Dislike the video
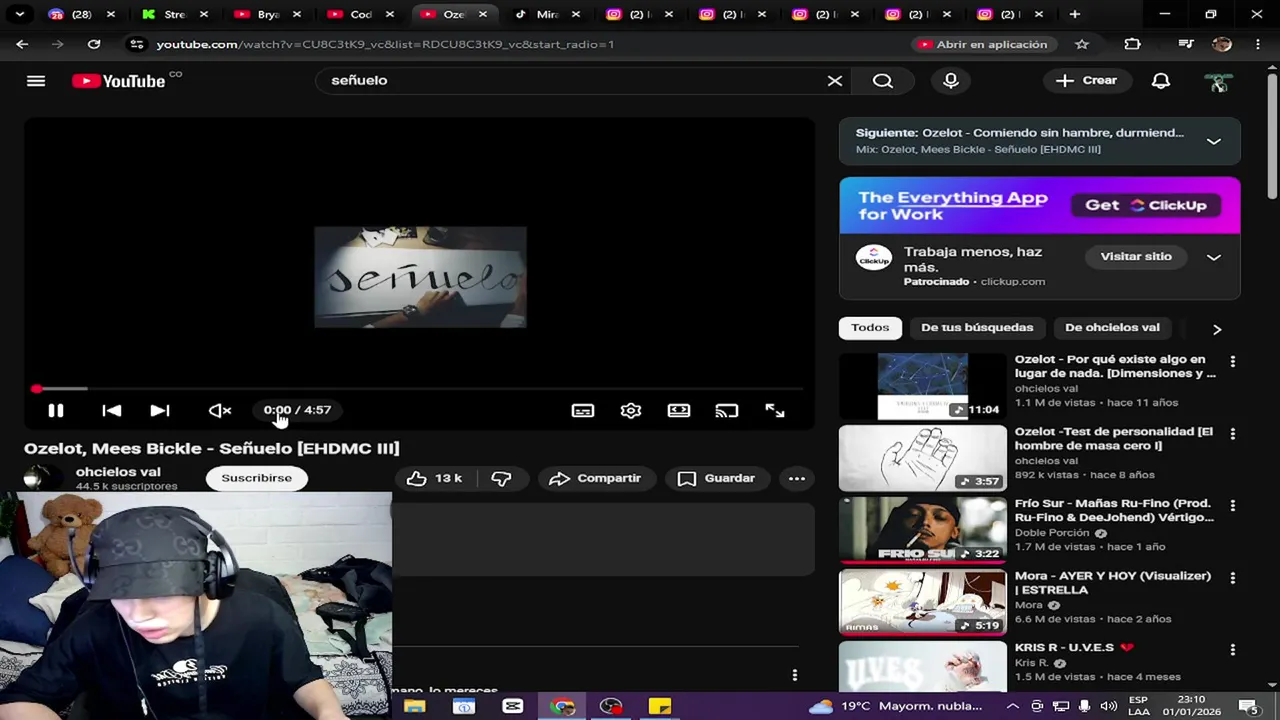 point(501,479)
